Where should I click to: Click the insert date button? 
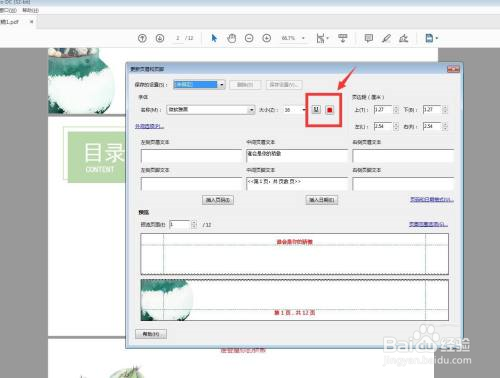[322, 200]
